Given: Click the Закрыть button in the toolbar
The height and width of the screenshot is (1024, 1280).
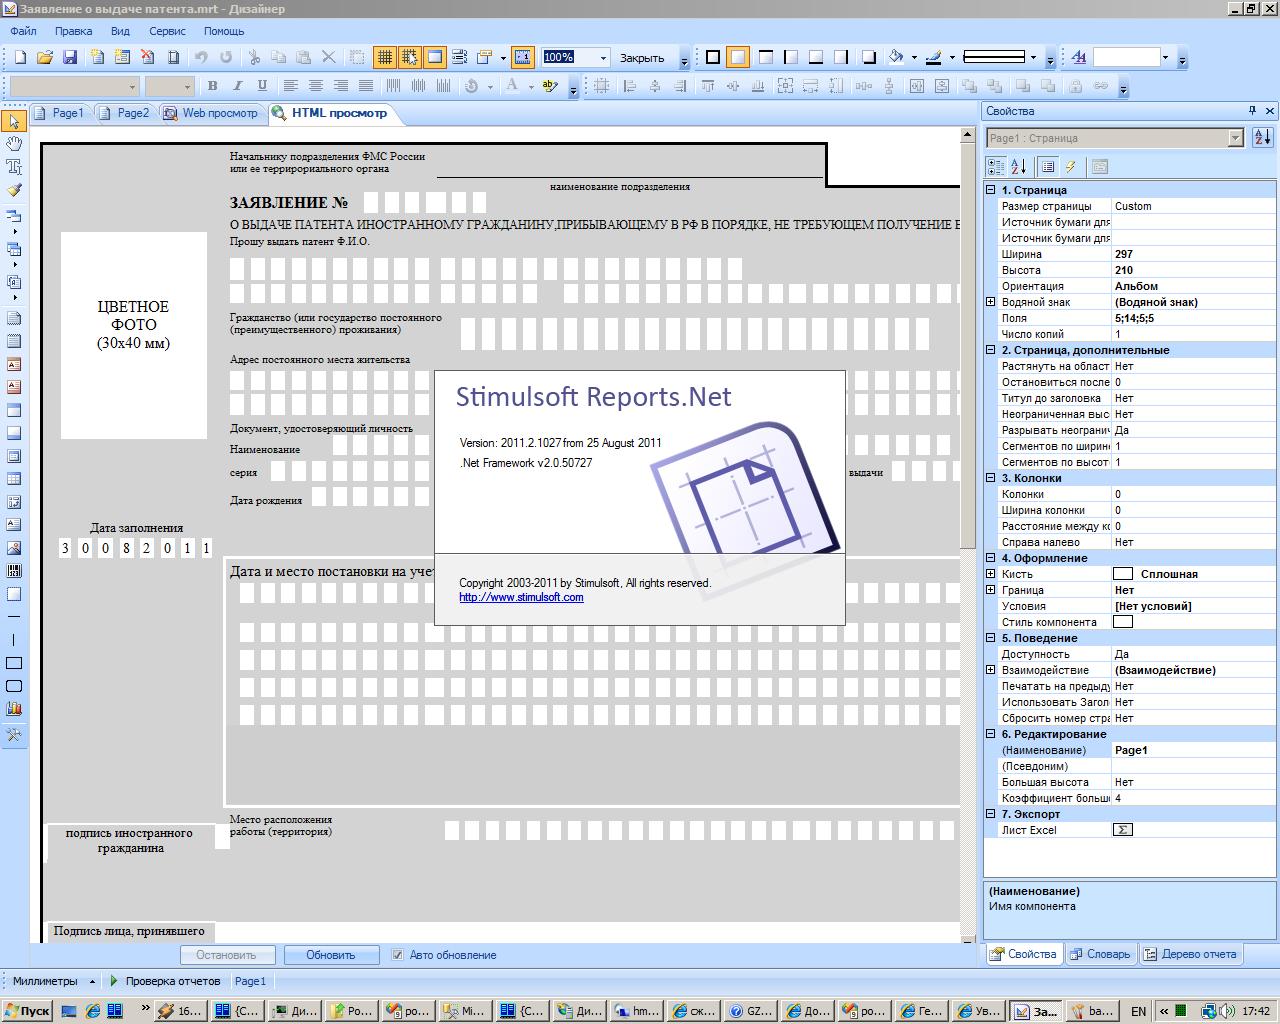Looking at the screenshot, I should (x=642, y=58).
